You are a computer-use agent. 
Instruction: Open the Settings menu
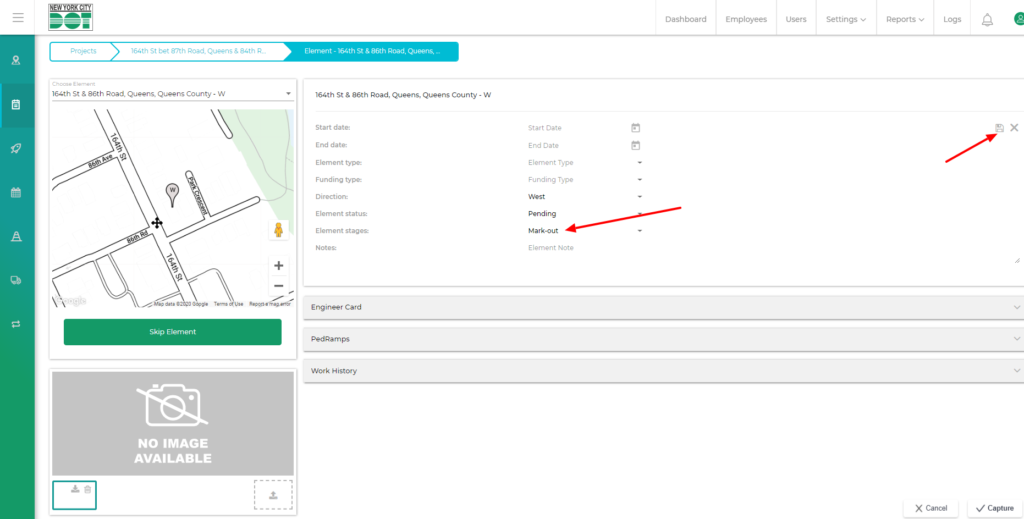(845, 19)
